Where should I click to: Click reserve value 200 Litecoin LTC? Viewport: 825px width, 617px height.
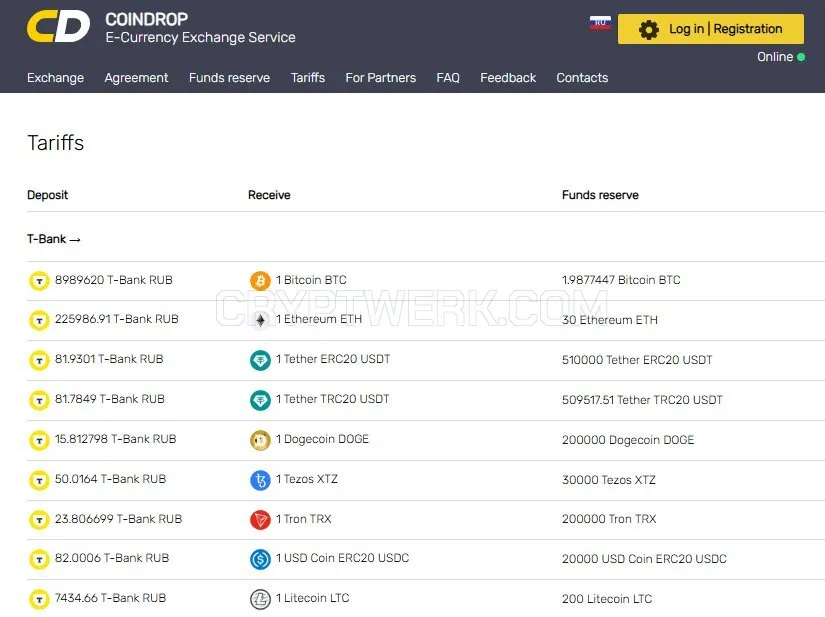click(x=607, y=599)
